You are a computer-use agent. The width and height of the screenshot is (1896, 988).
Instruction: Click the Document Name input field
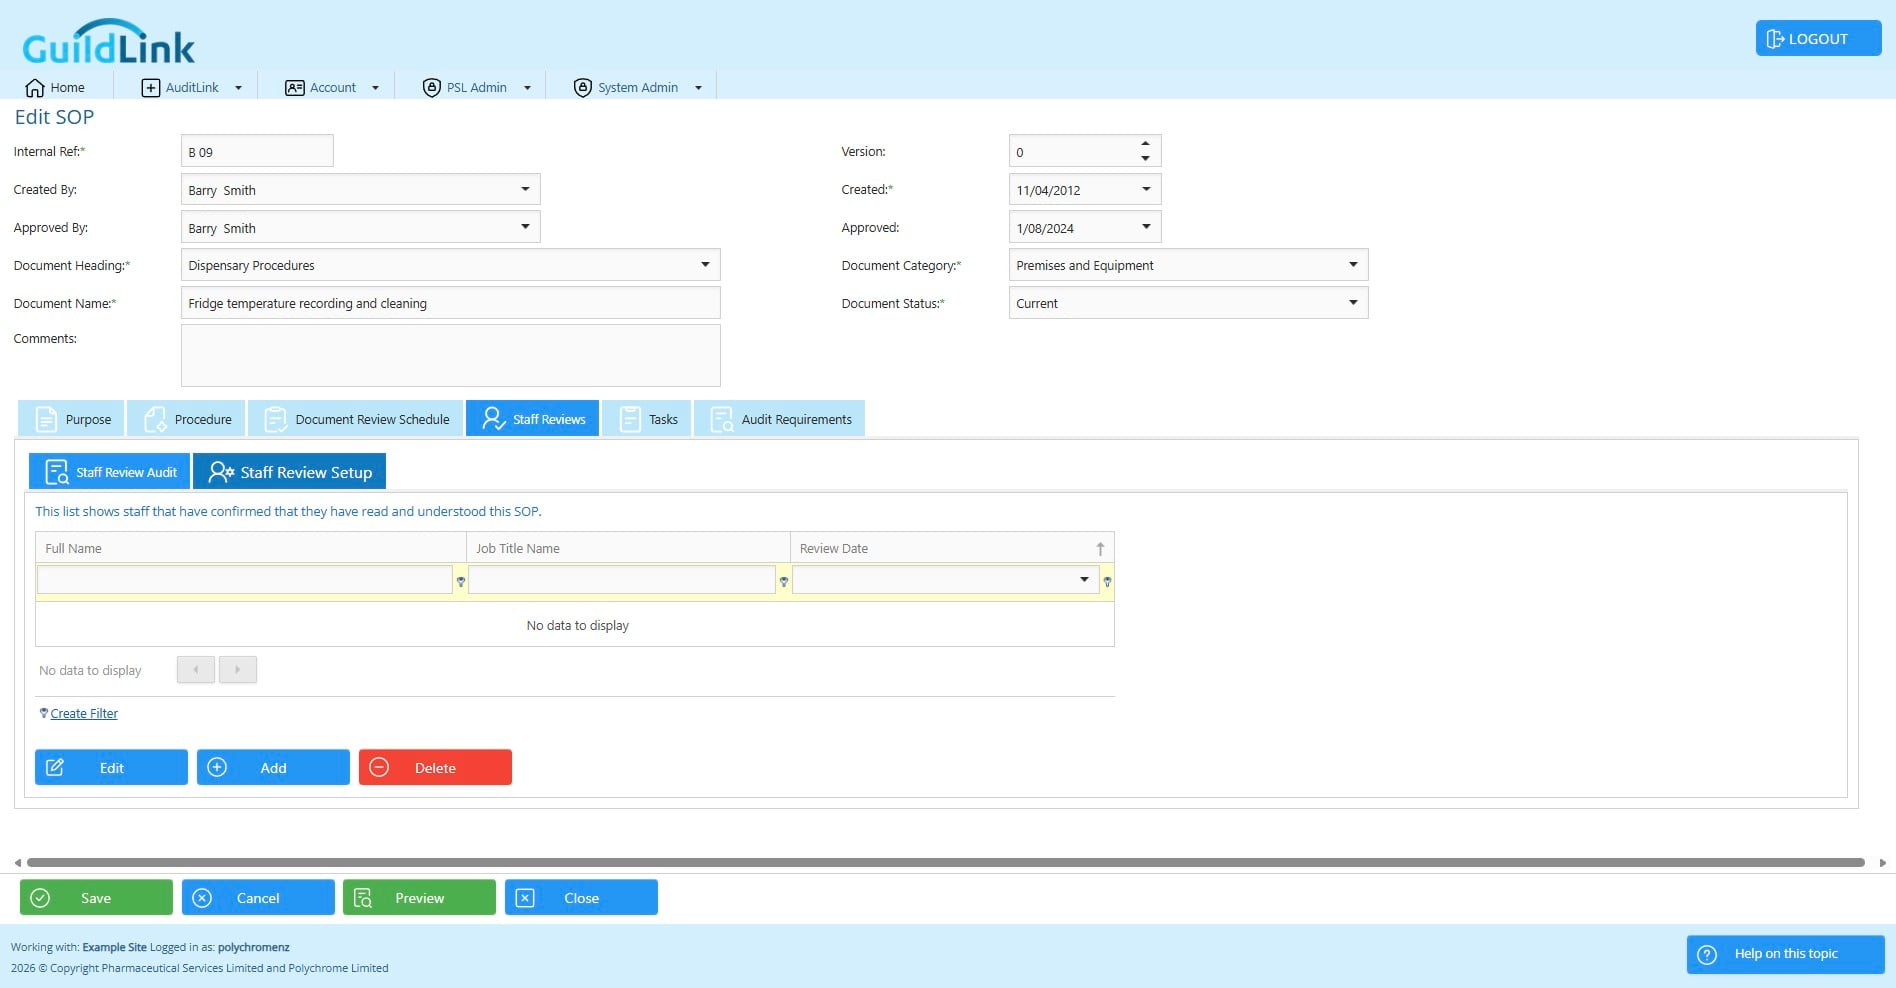(x=450, y=303)
